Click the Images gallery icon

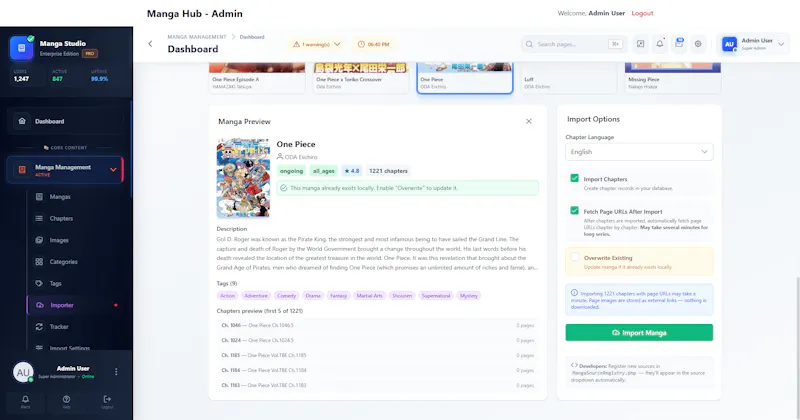point(39,240)
